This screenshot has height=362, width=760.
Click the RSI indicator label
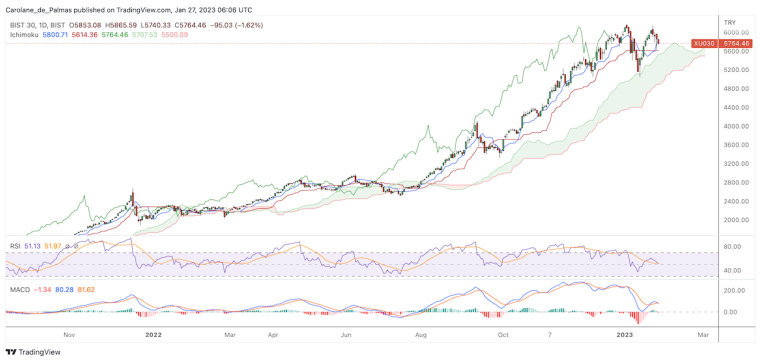click(x=16, y=246)
